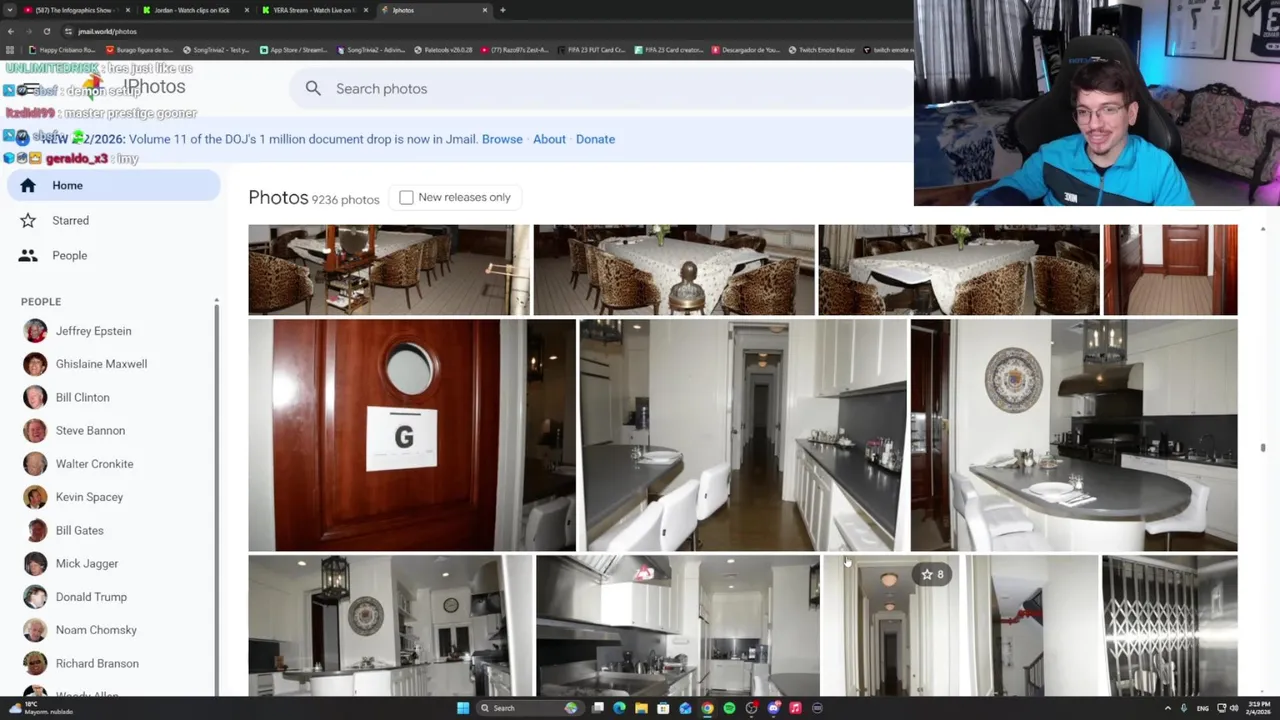This screenshot has width=1280, height=720.
Task: Select Steve Bannon in the People list
Action: pyautogui.click(x=90, y=430)
